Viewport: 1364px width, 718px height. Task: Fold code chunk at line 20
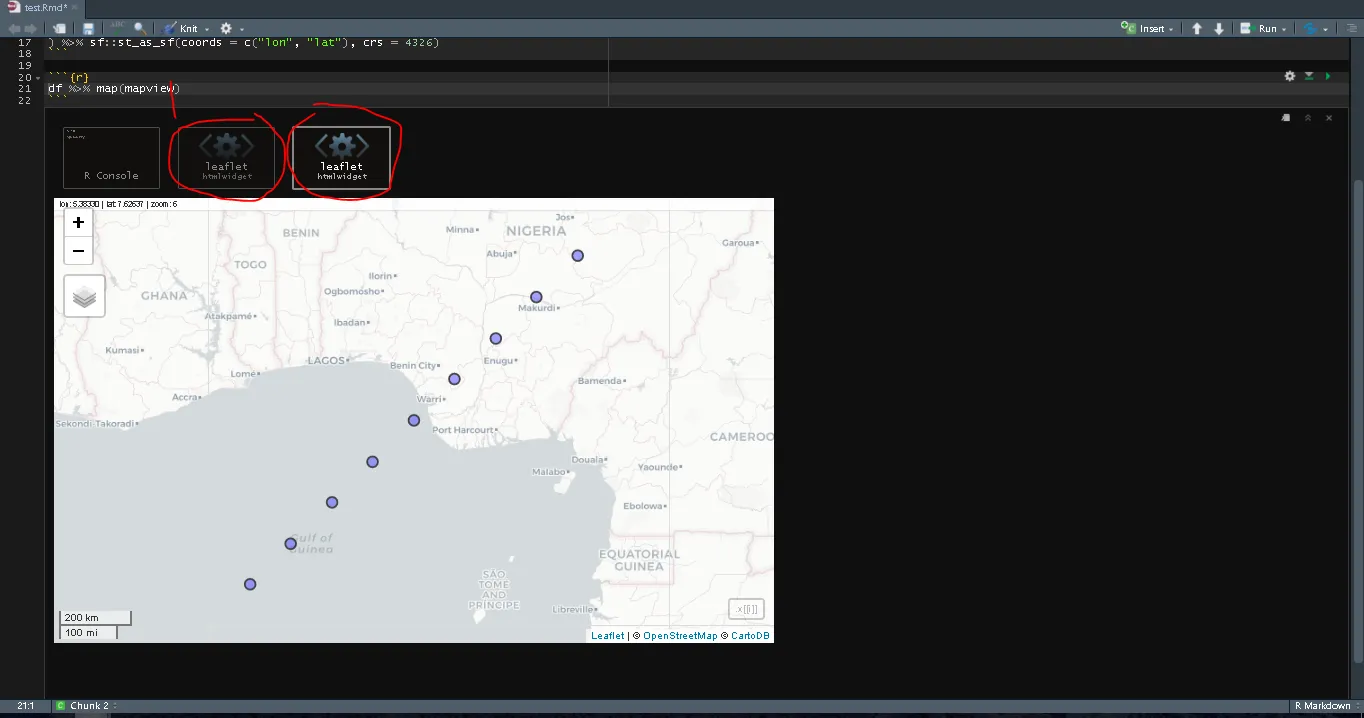point(40,77)
